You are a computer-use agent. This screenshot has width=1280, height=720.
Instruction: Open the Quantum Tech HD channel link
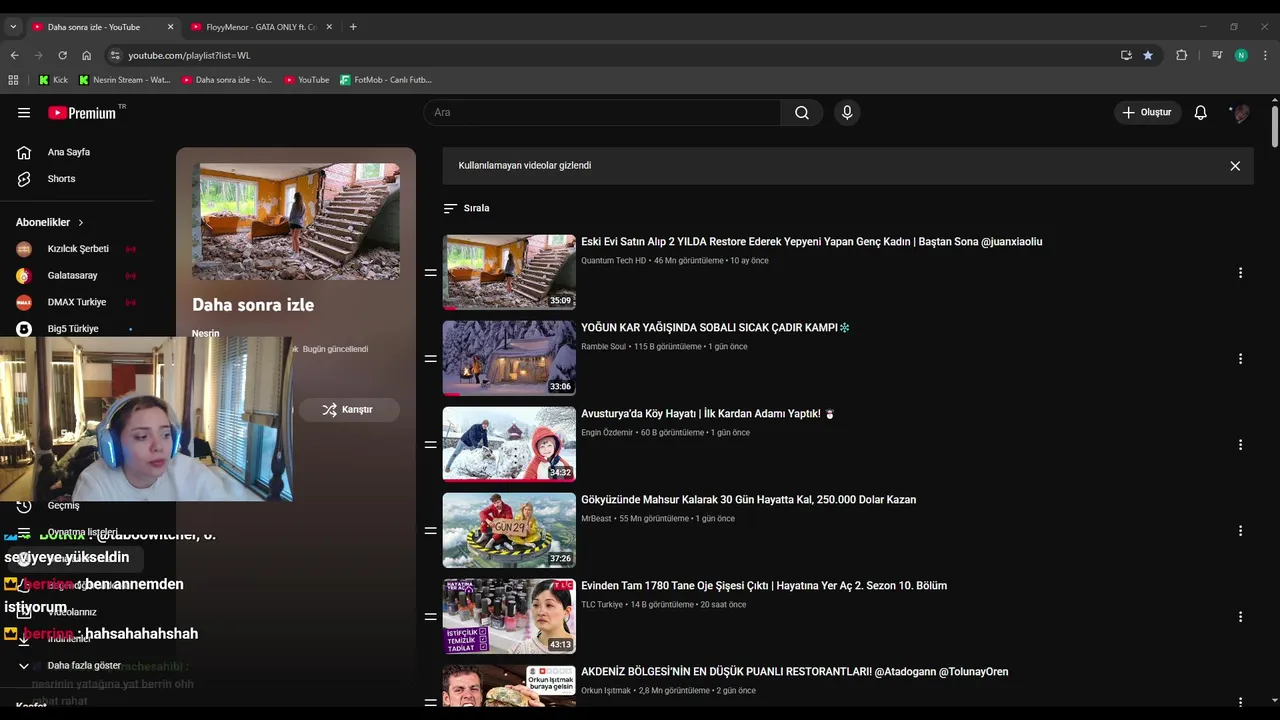(x=613, y=261)
